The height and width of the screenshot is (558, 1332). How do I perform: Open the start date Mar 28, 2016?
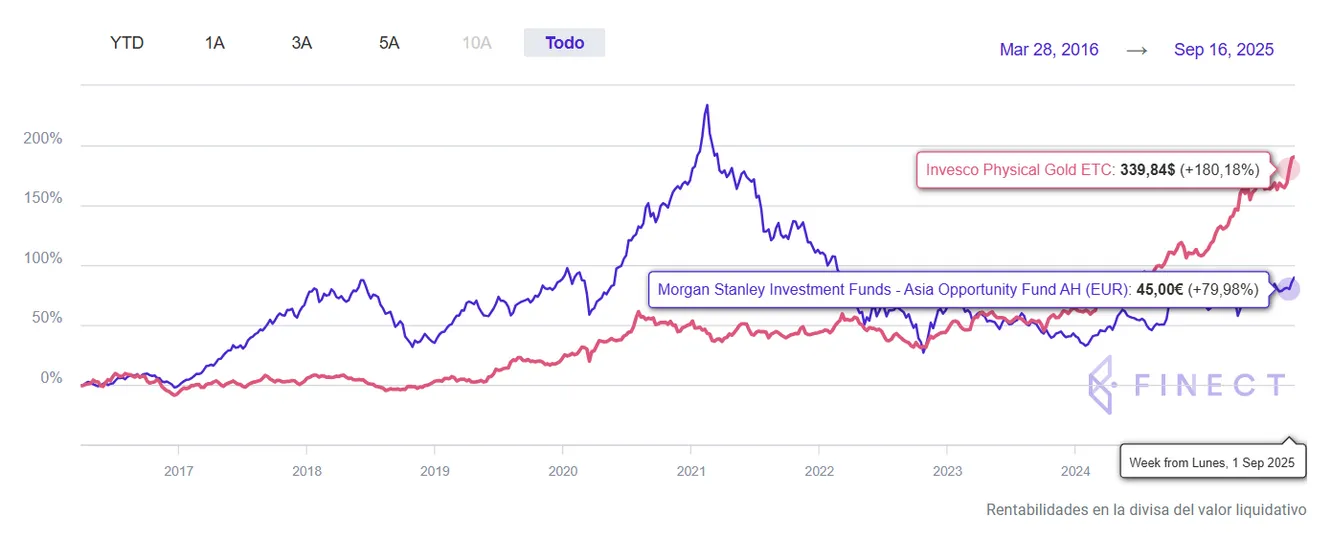[1049, 50]
